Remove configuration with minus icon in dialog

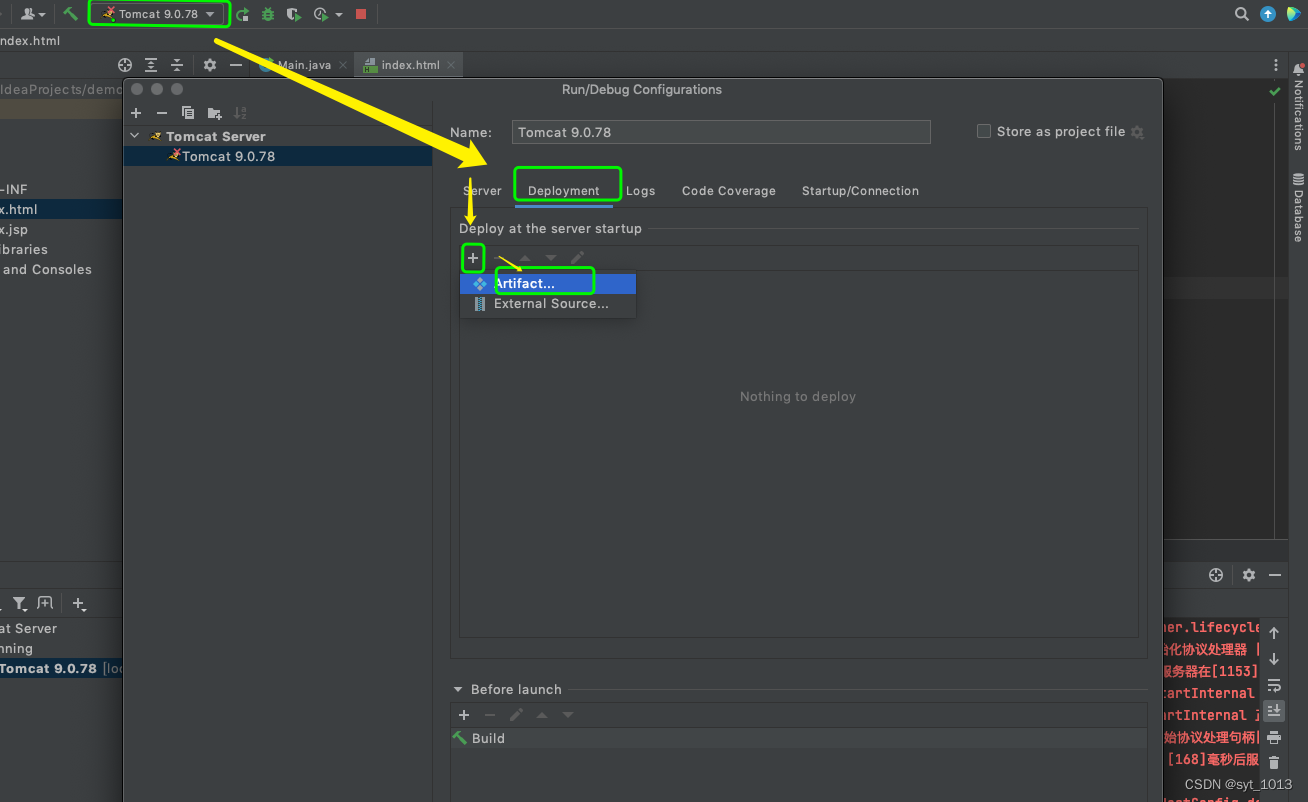(x=162, y=113)
